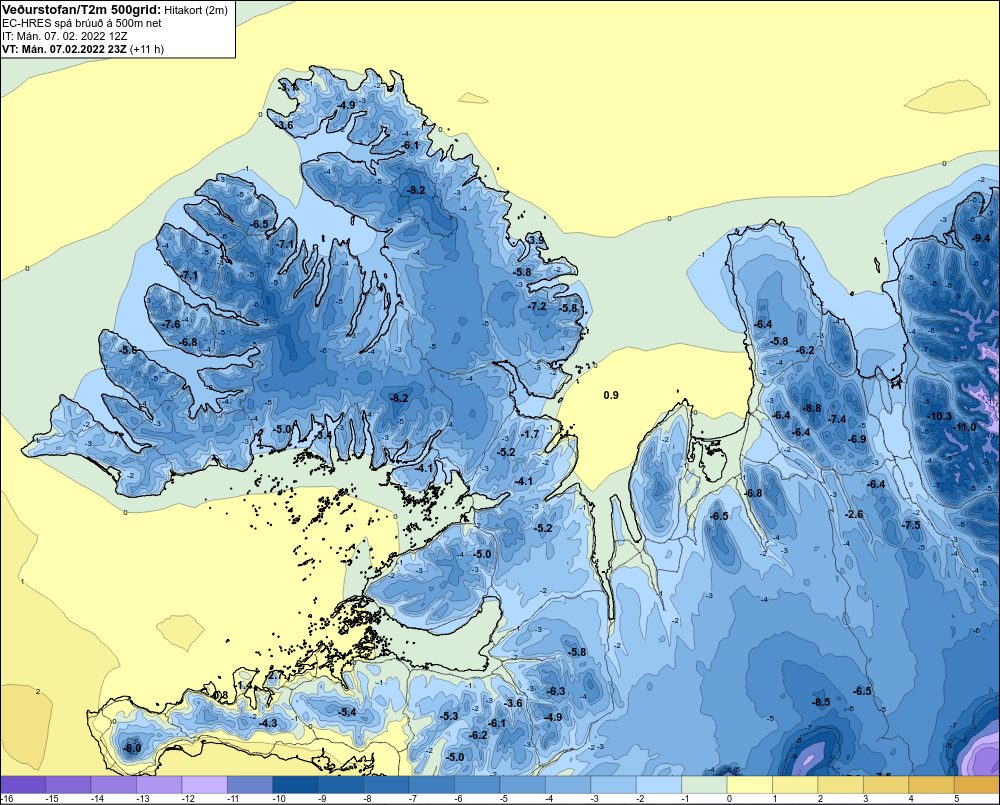Click the legend swatch between -11 and -10
Image resolution: width=1000 pixels, height=805 pixels.
click(x=250, y=785)
